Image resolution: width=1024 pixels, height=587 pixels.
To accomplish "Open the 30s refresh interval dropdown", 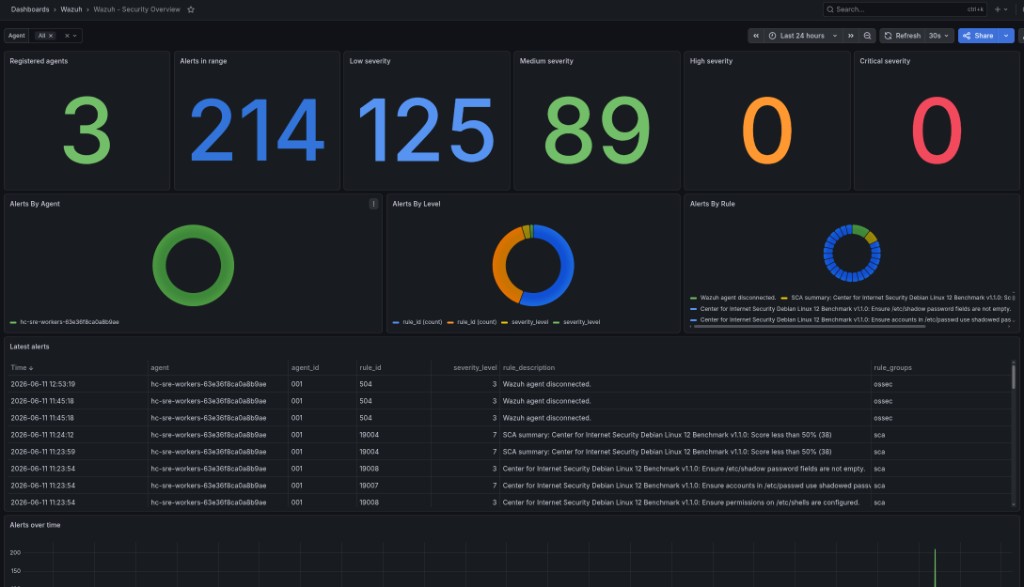I will click(938, 36).
